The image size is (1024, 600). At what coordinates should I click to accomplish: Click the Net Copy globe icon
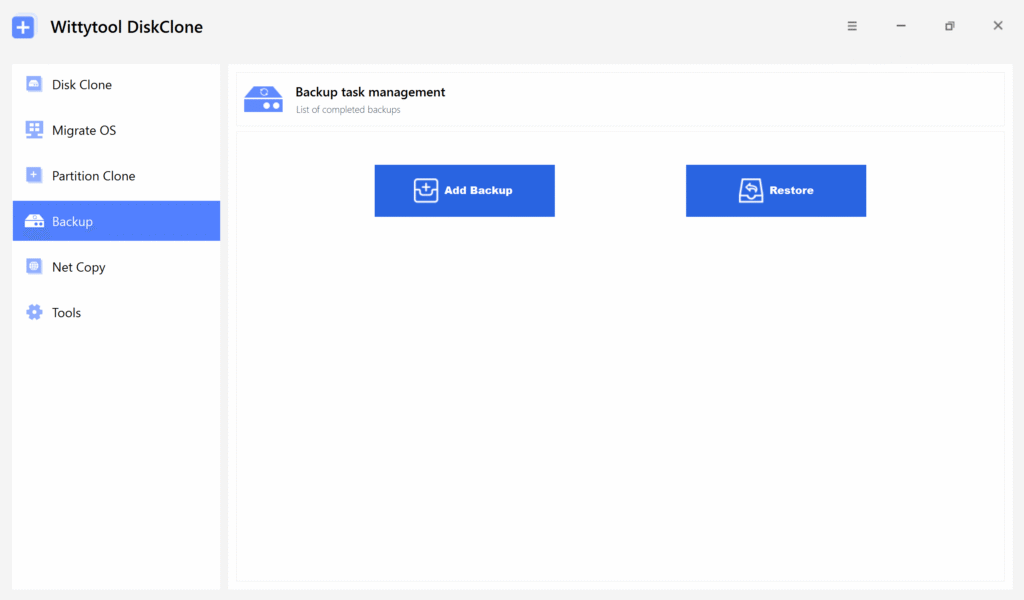click(x=34, y=266)
